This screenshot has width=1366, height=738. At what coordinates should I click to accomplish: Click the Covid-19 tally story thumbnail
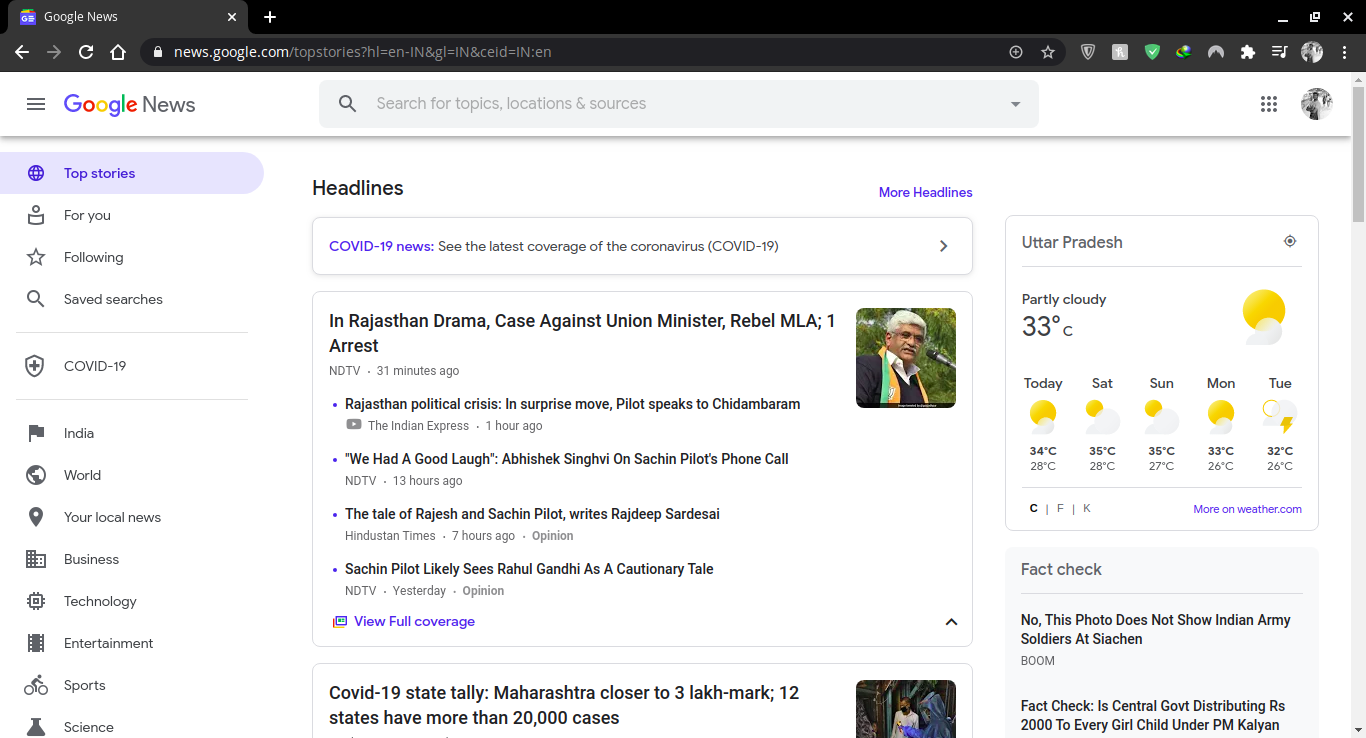pos(906,709)
